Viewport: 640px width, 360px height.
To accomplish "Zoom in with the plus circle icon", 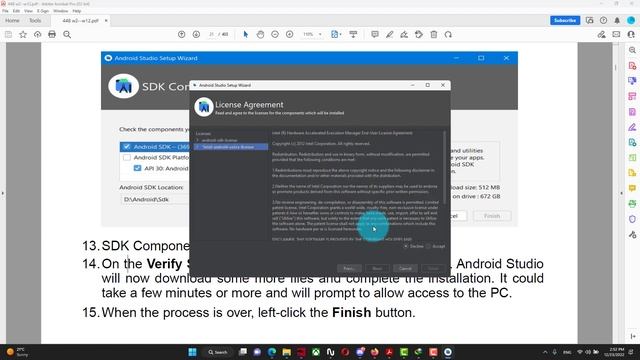I will (x=290, y=35).
